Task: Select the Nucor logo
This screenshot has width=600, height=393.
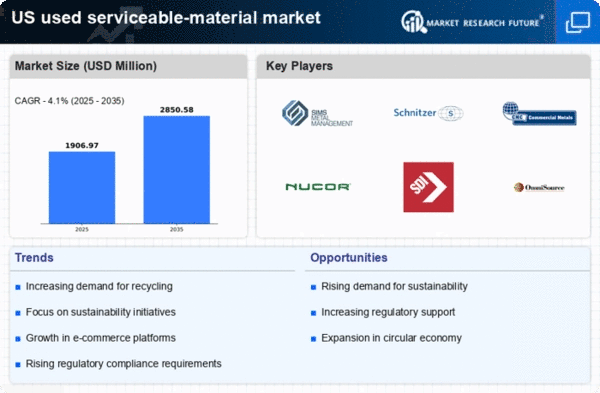Action: click(x=318, y=187)
